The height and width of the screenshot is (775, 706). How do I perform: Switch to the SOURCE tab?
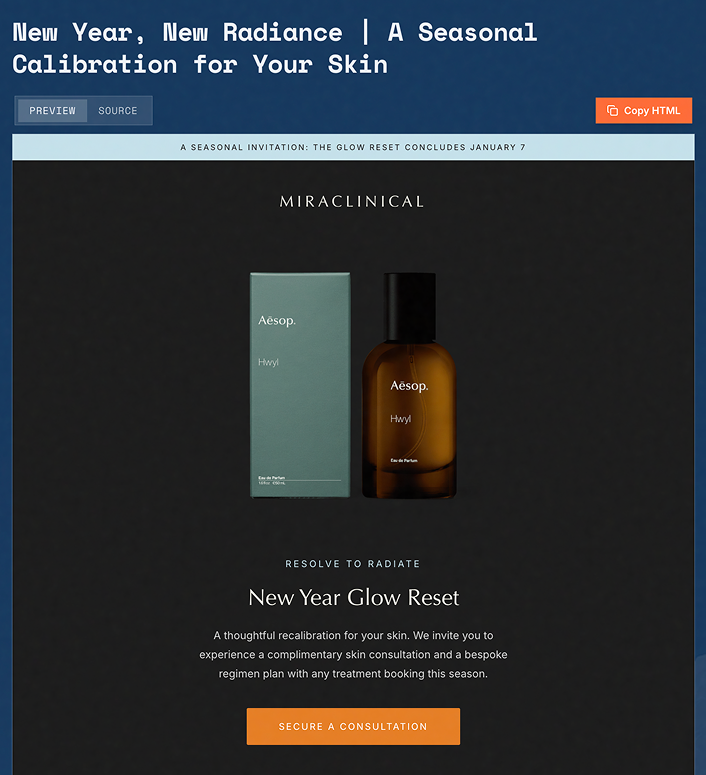pyautogui.click(x=118, y=111)
